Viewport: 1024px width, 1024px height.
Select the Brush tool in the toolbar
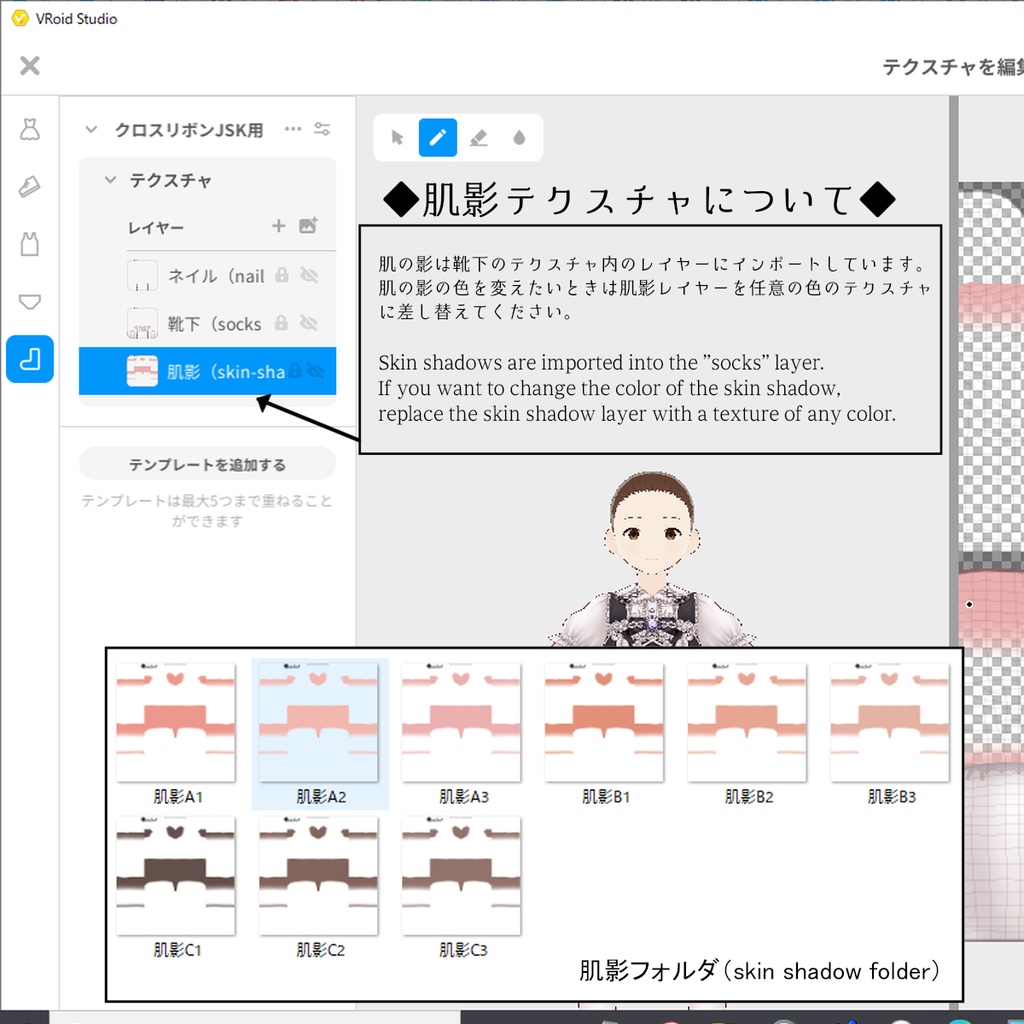[436, 137]
